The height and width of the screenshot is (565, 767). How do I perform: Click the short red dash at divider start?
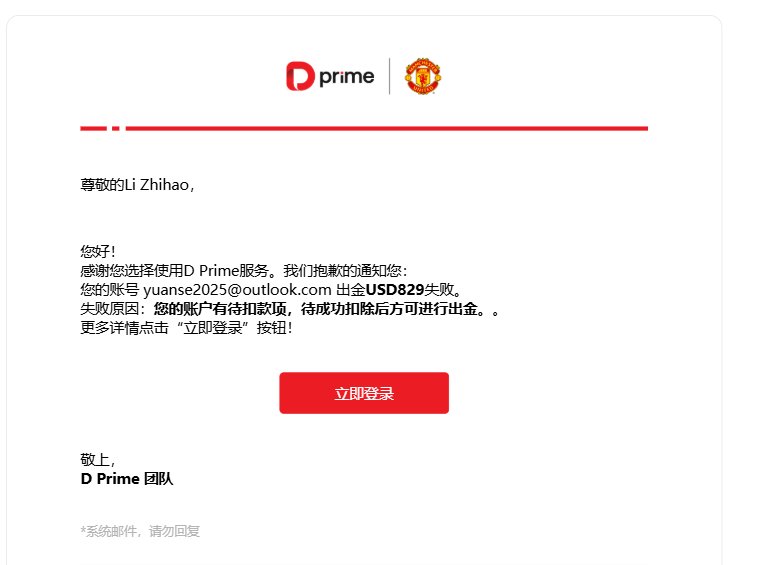[93, 128]
